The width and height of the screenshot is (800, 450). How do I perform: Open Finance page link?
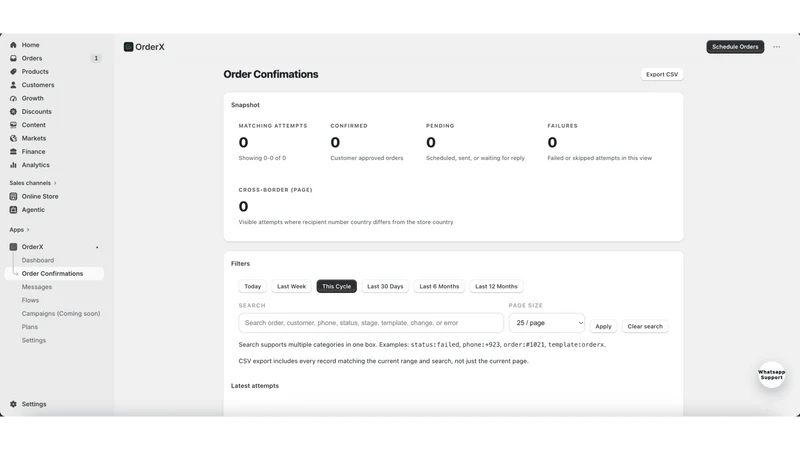click(x=34, y=152)
